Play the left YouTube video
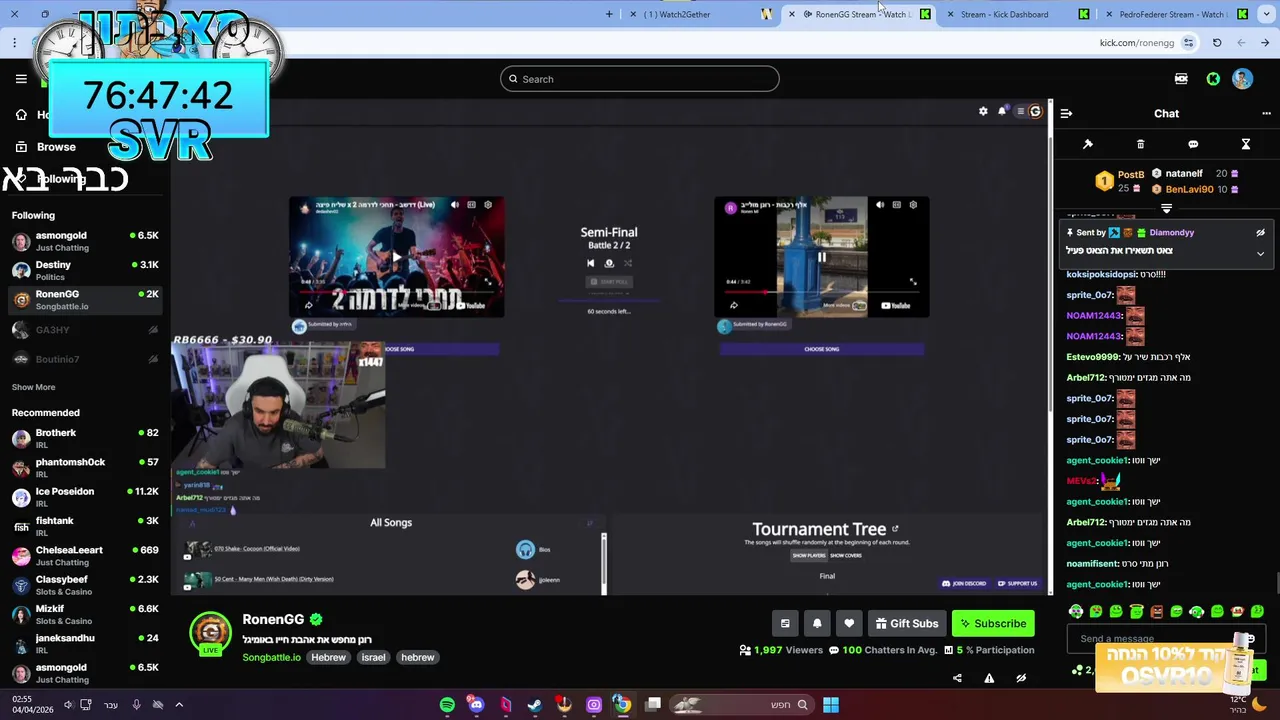 (396, 257)
